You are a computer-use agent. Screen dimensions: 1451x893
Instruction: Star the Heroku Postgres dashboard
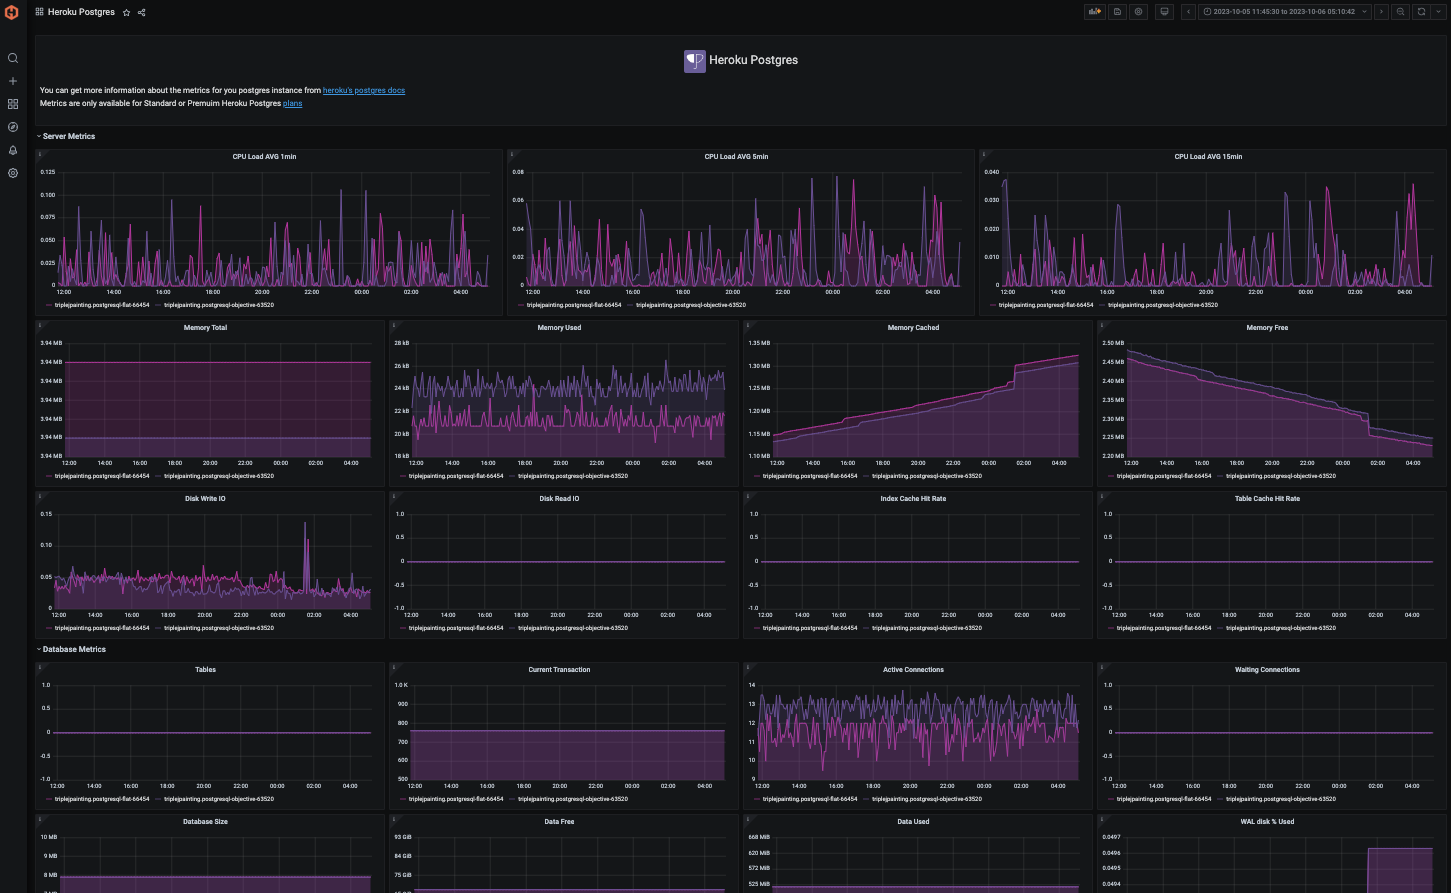pyautogui.click(x=126, y=12)
